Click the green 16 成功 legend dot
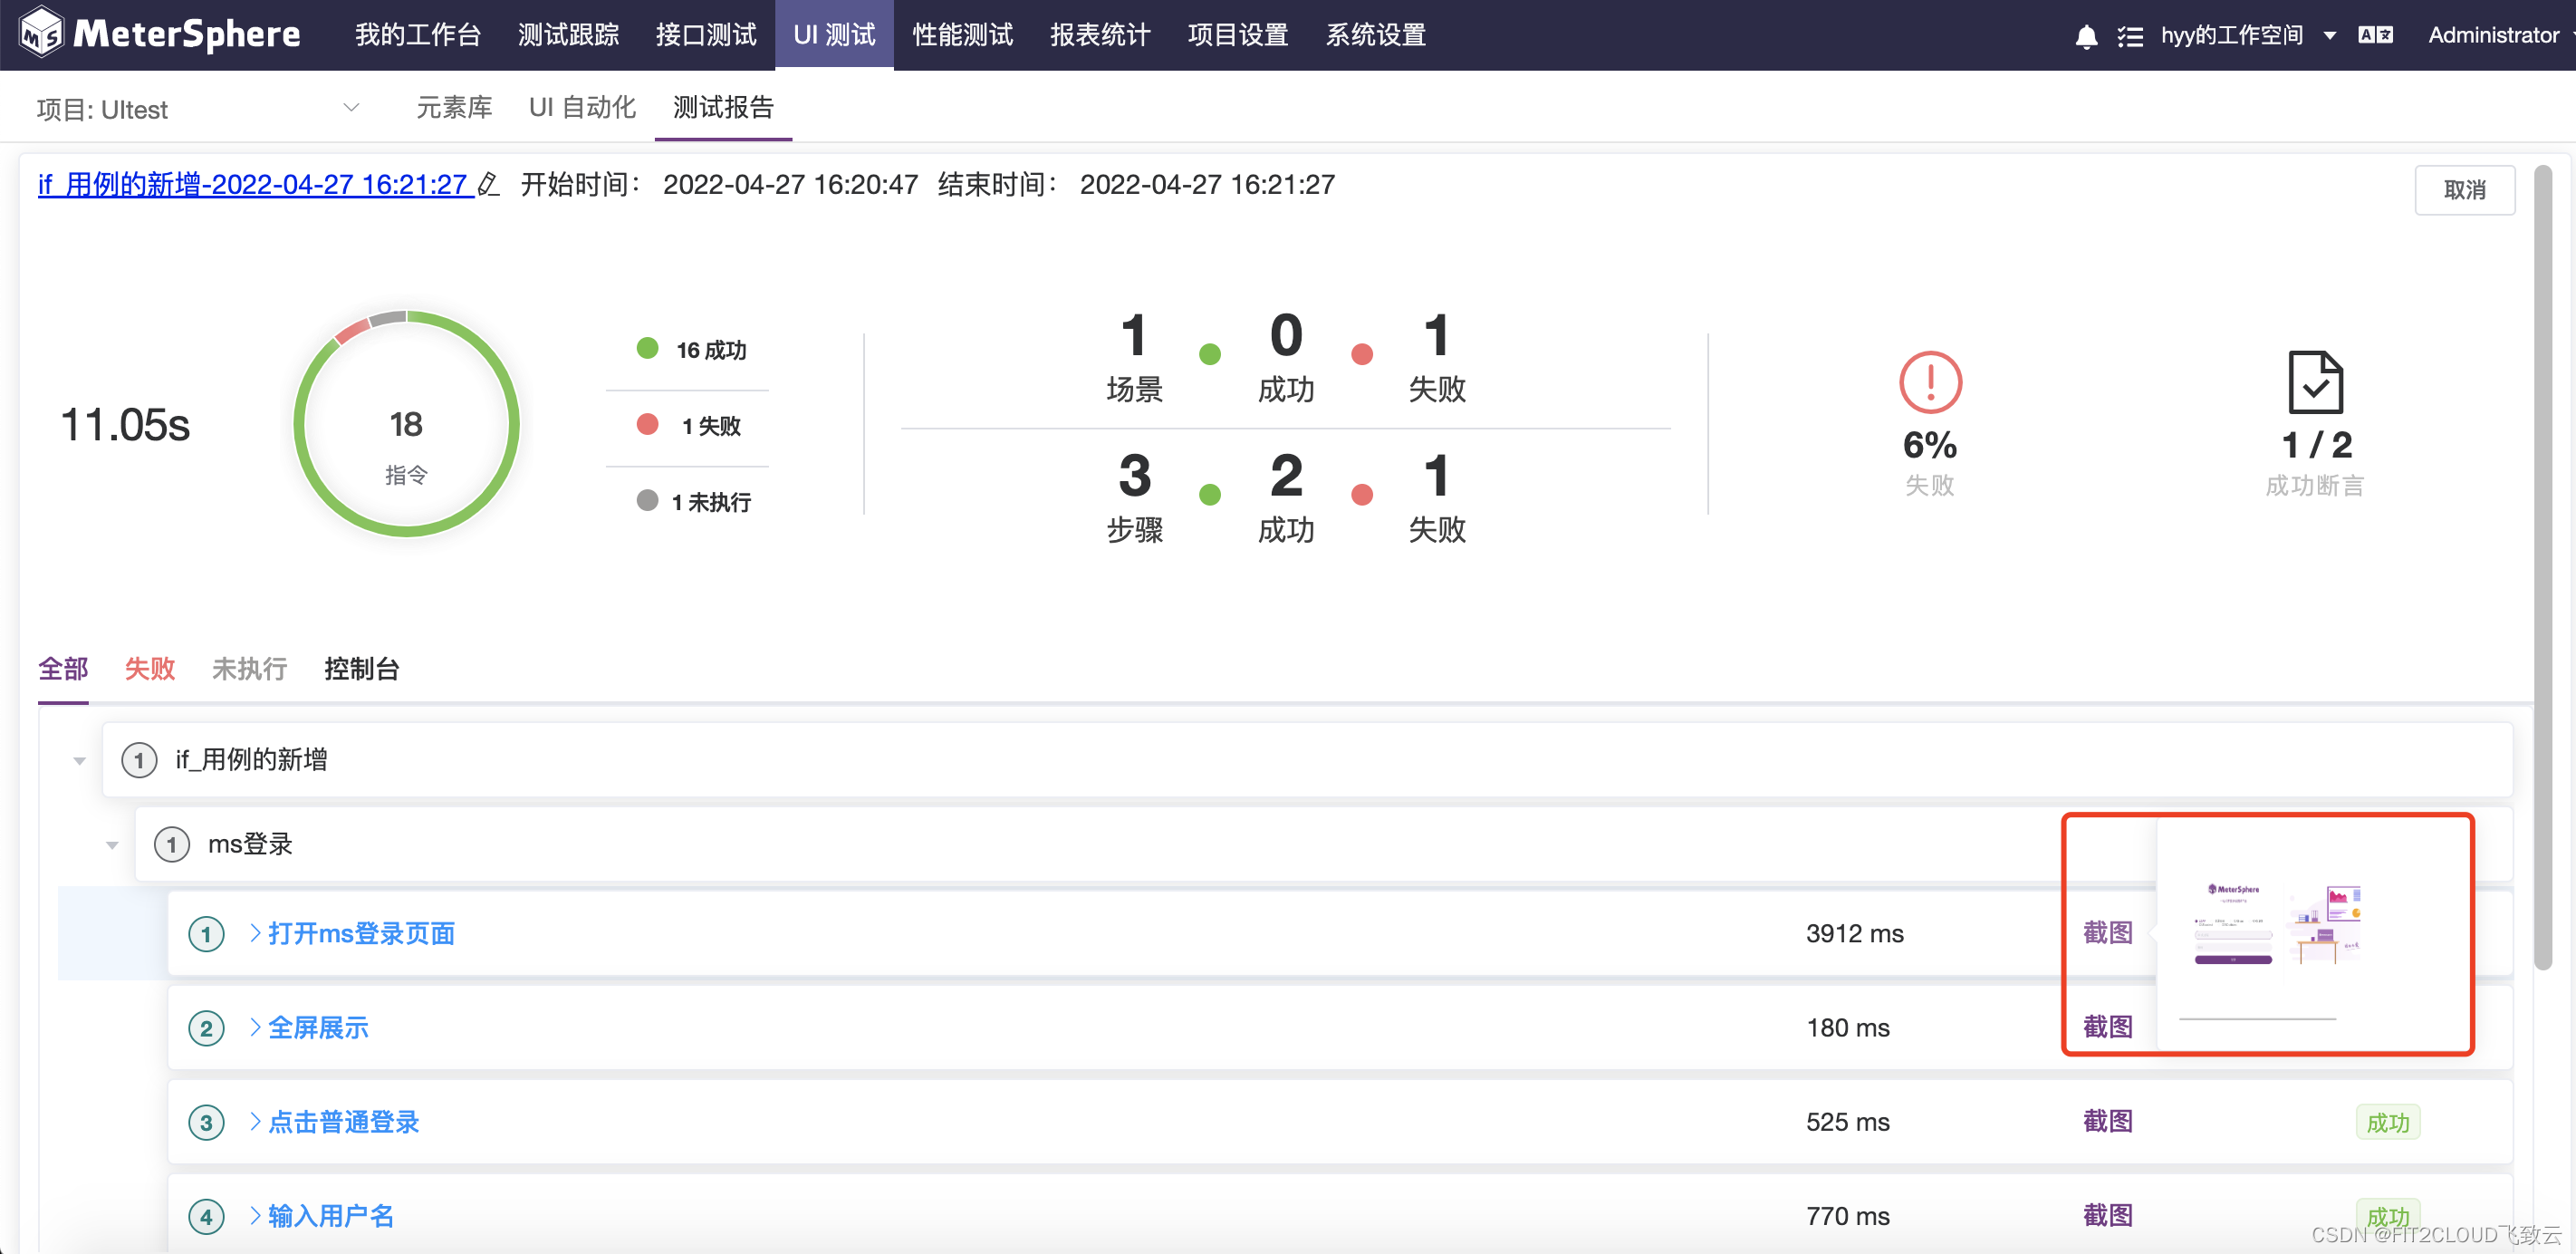Viewport: 2576px width, 1254px height. pyautogui.click(x=648, y=348)
